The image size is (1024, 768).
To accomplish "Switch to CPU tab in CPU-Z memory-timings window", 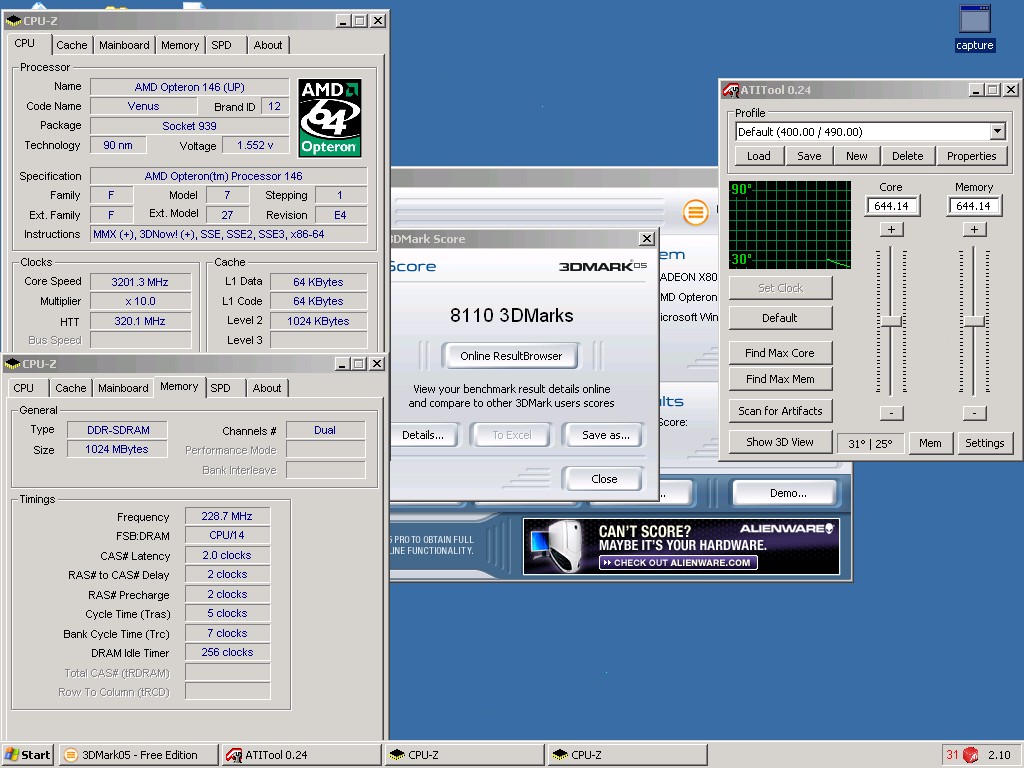I will (x=24, y=388).
